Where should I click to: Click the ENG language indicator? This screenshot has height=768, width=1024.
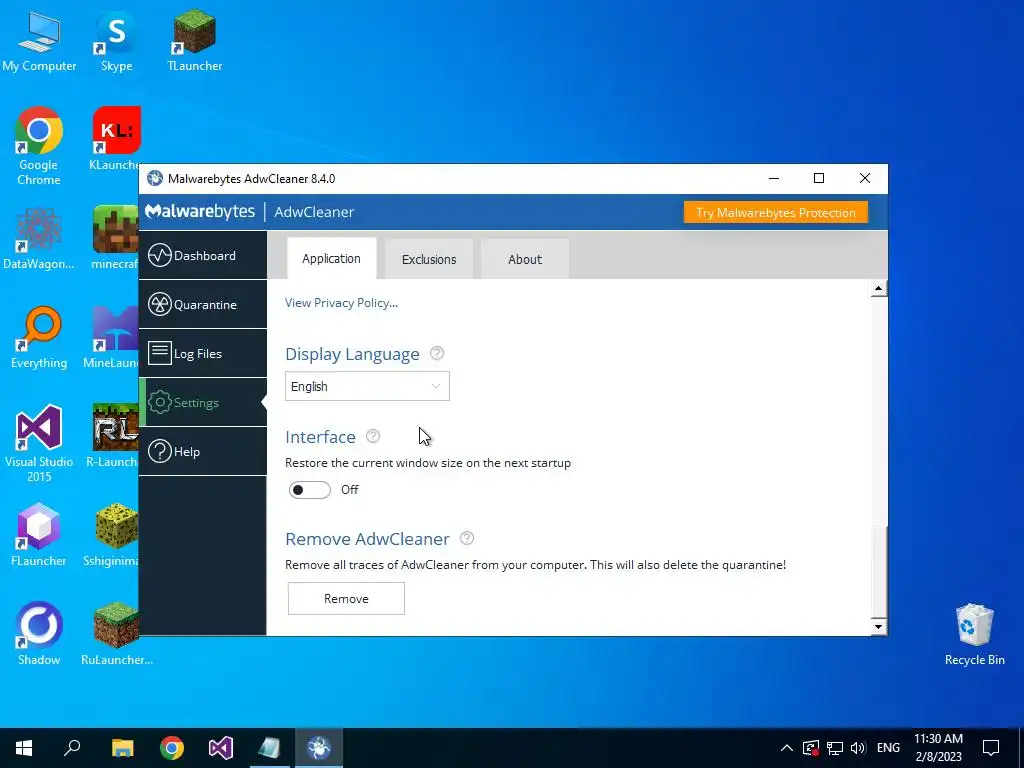click(x=888, y=748)
